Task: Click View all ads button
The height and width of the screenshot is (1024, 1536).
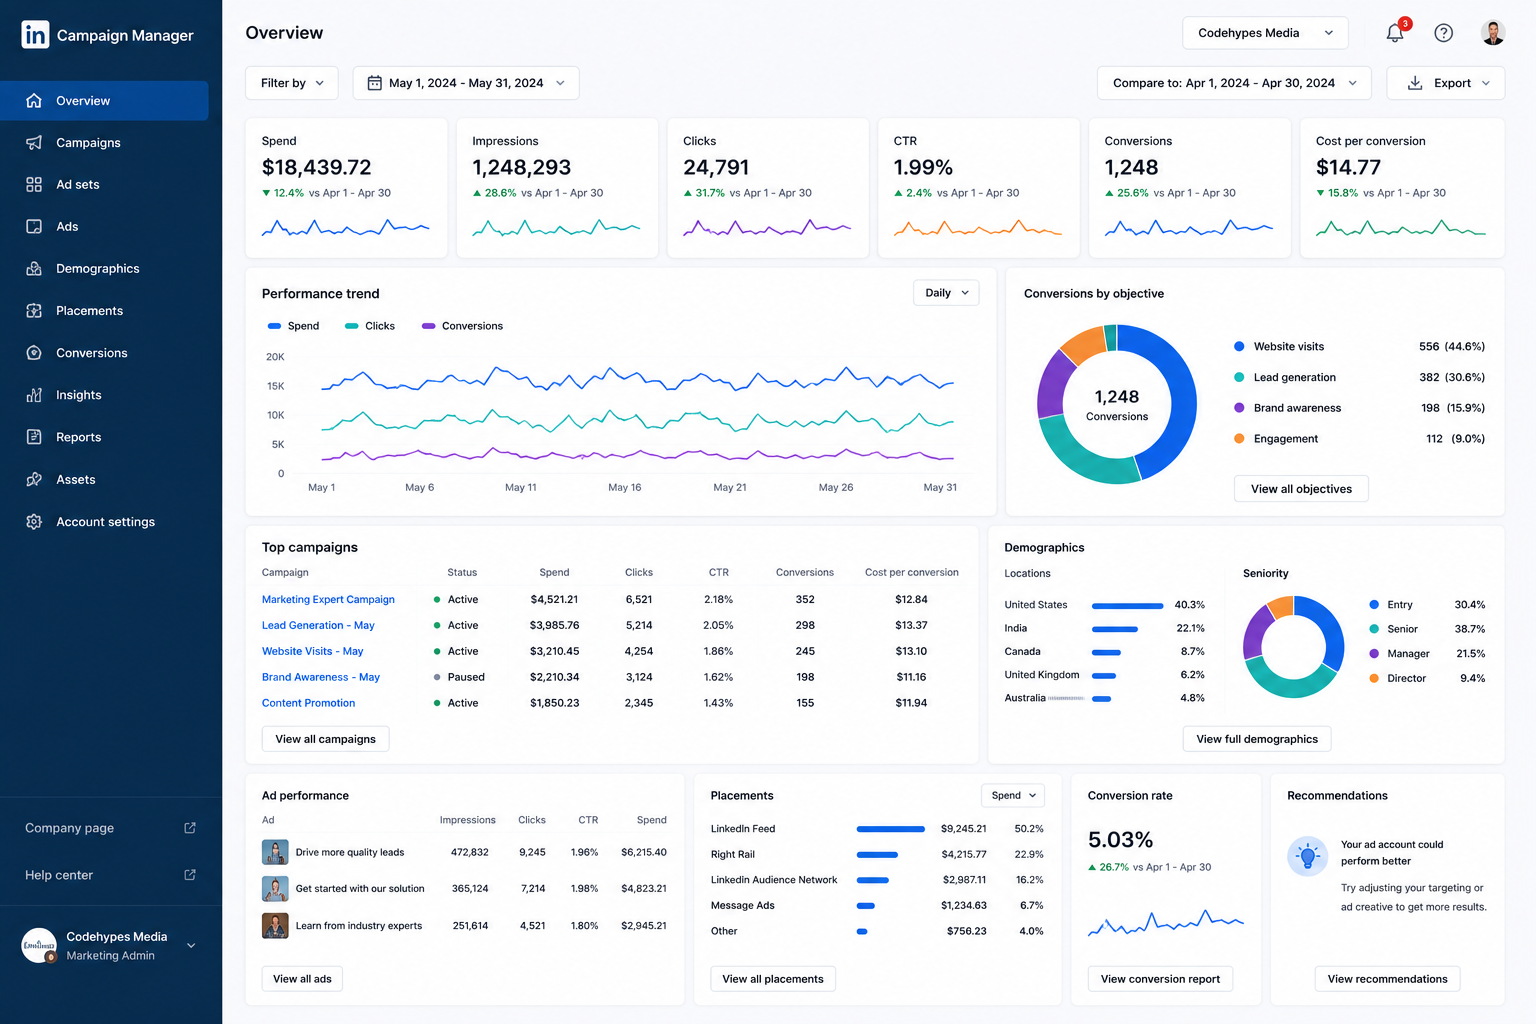Action: (x=302, y=979)
